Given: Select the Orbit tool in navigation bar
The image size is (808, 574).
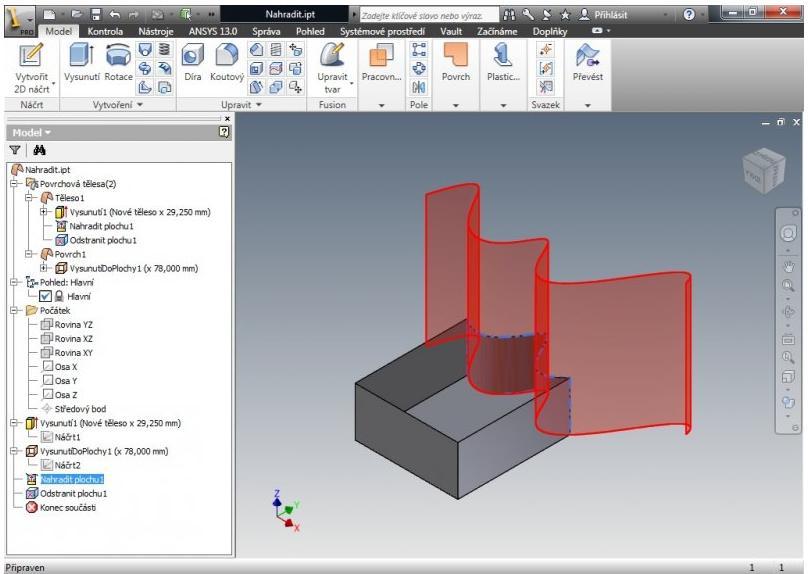Looking at the screenshot, I should [x=788, y=312].
